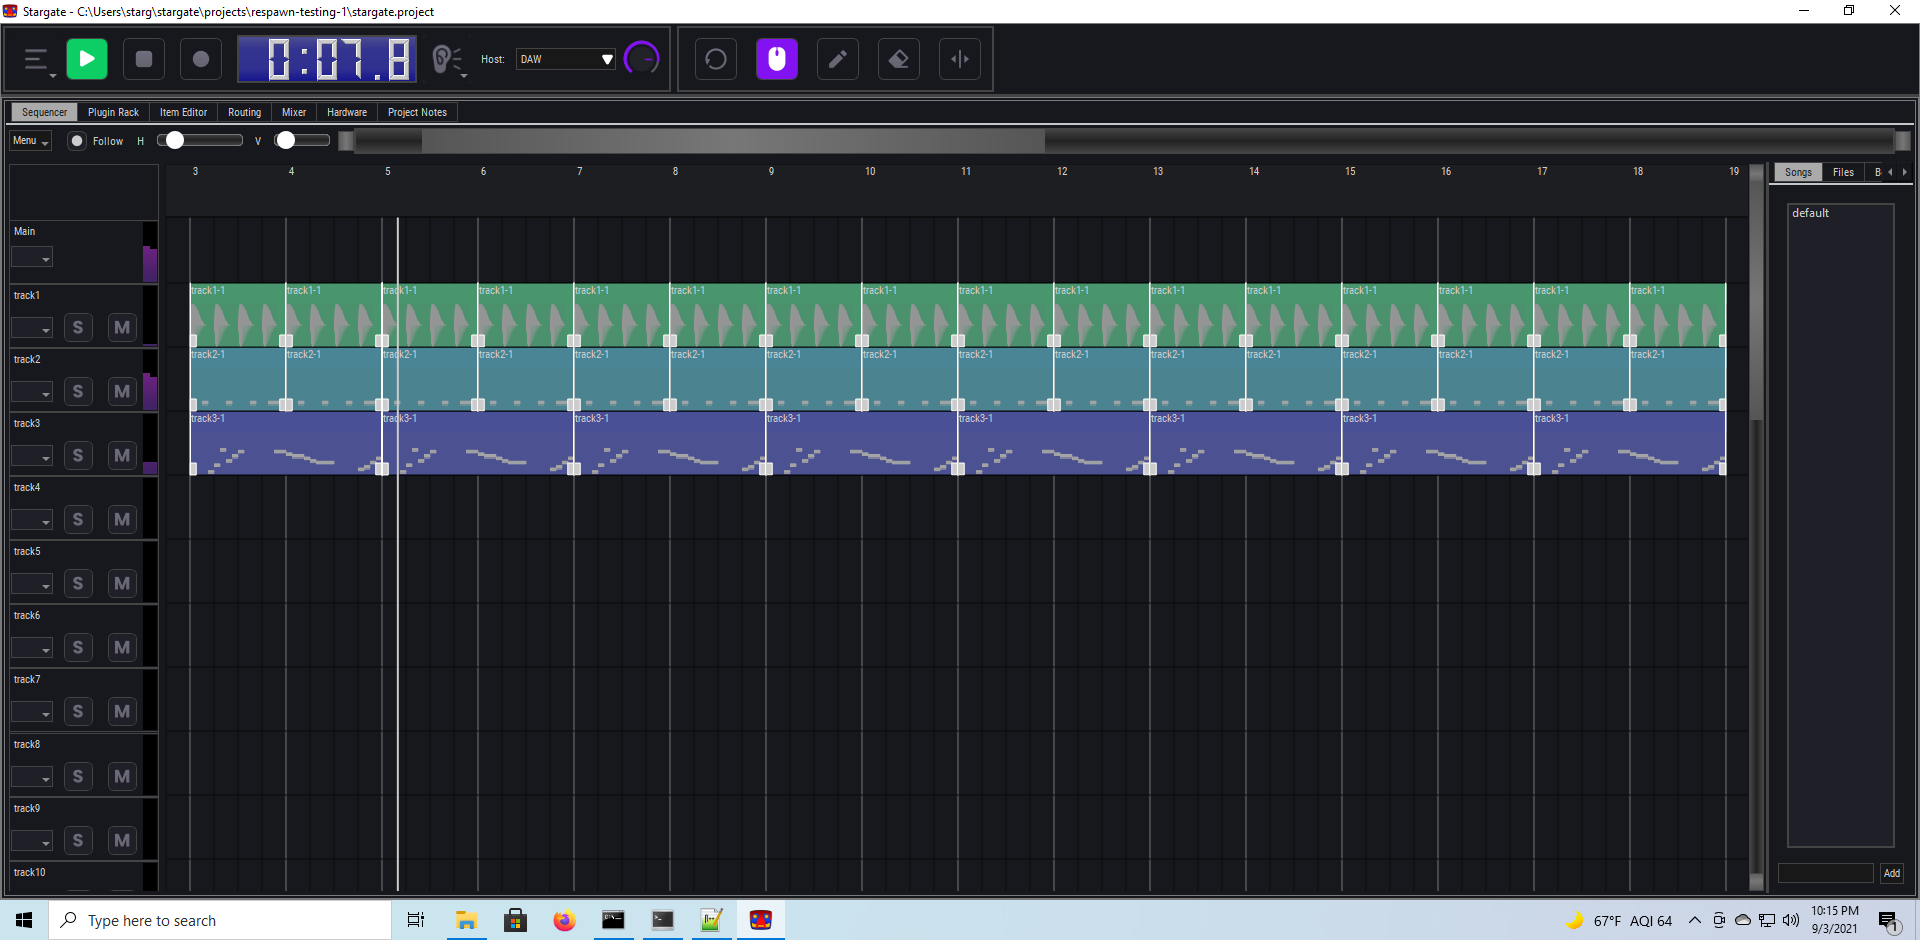Start playback with the green play button
1920x940 pixels.
[87, 59]
